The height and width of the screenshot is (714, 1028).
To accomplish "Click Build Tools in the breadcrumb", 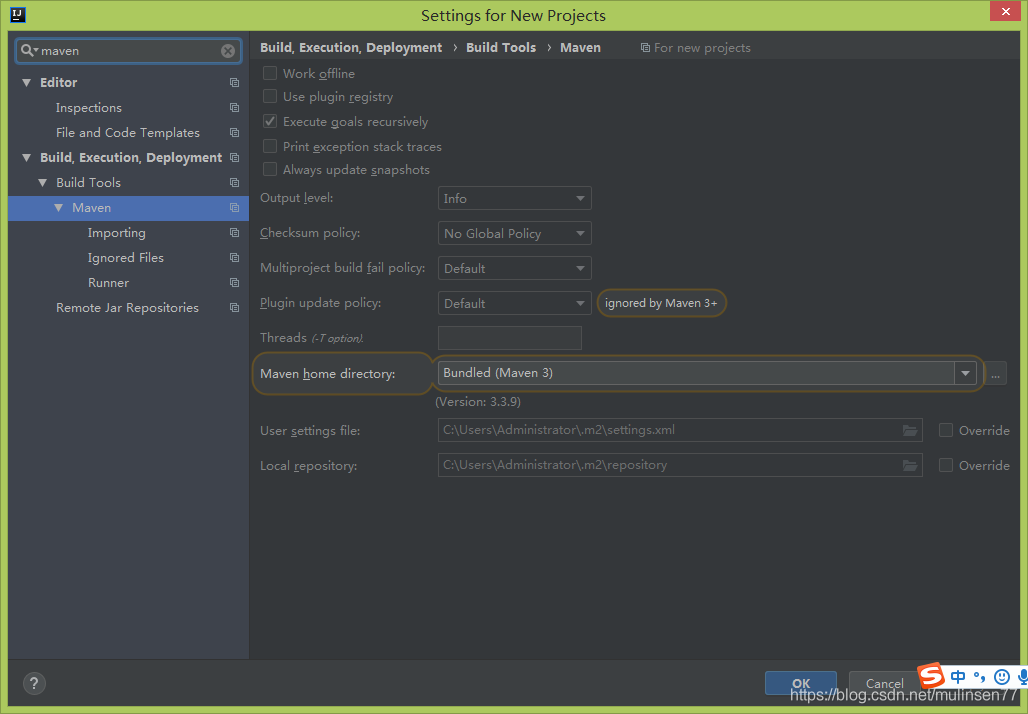I will pyautogui.click(x=501, y=48).
